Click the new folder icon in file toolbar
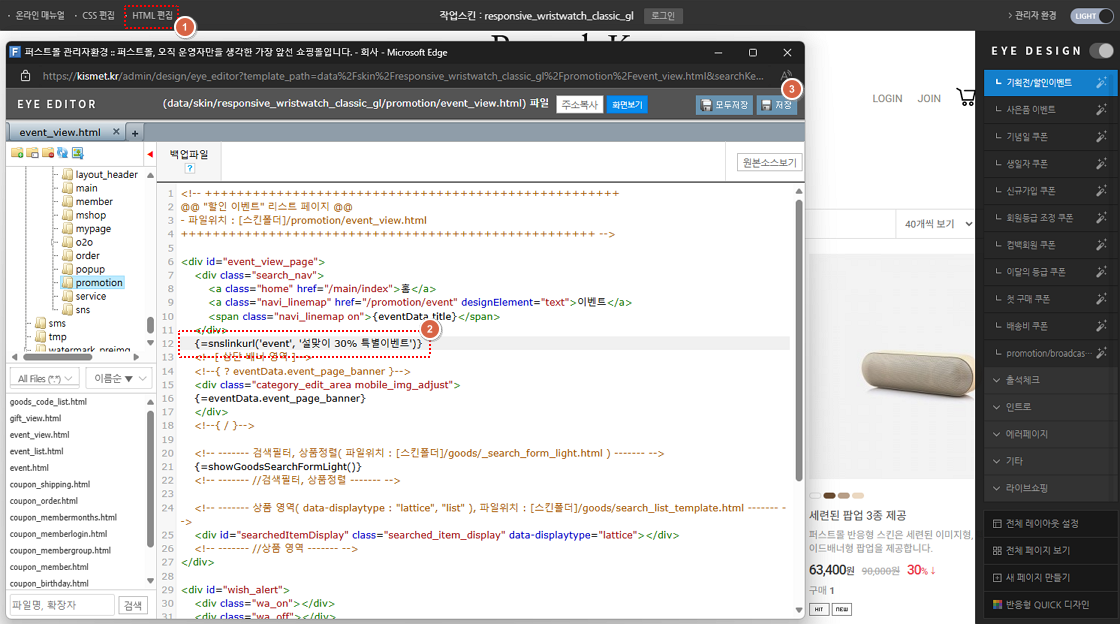1120x624 pixels. tap(17, 153)
